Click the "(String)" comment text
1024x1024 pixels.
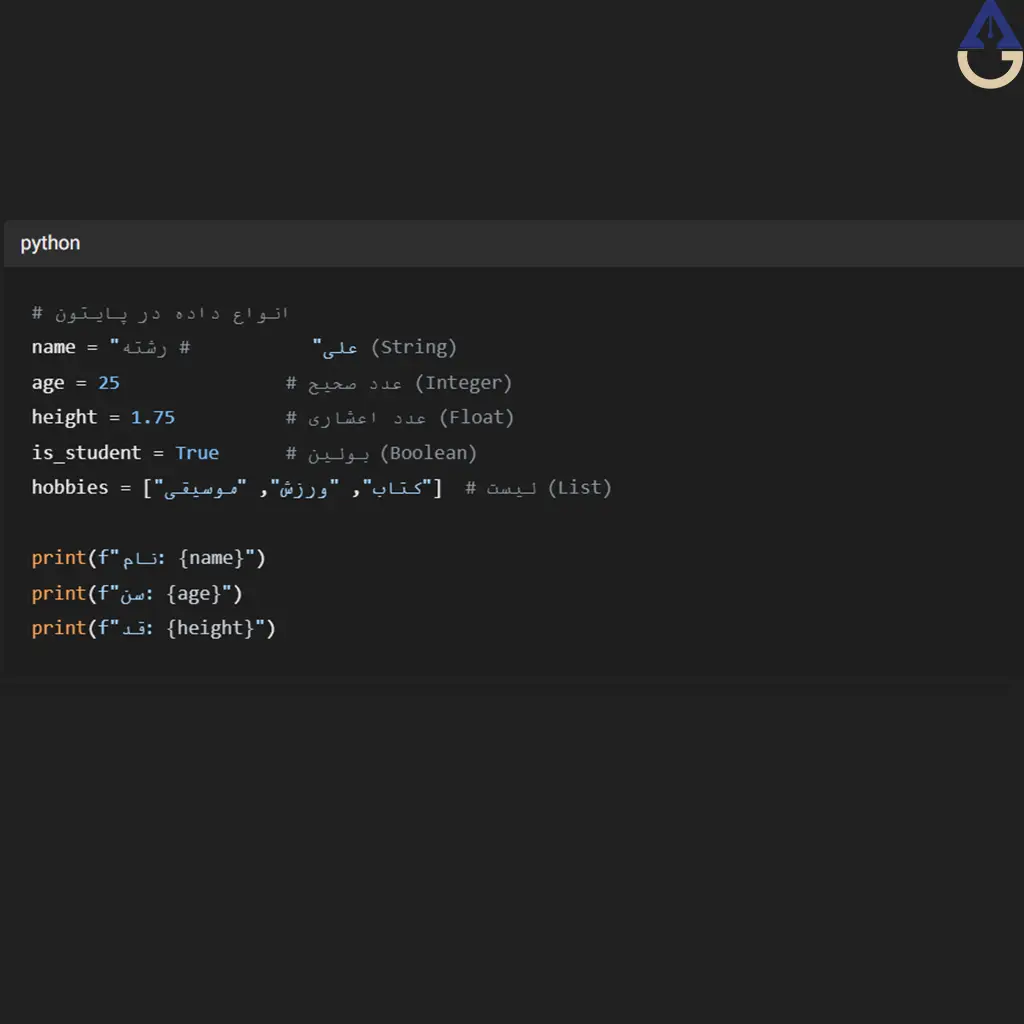414,347
